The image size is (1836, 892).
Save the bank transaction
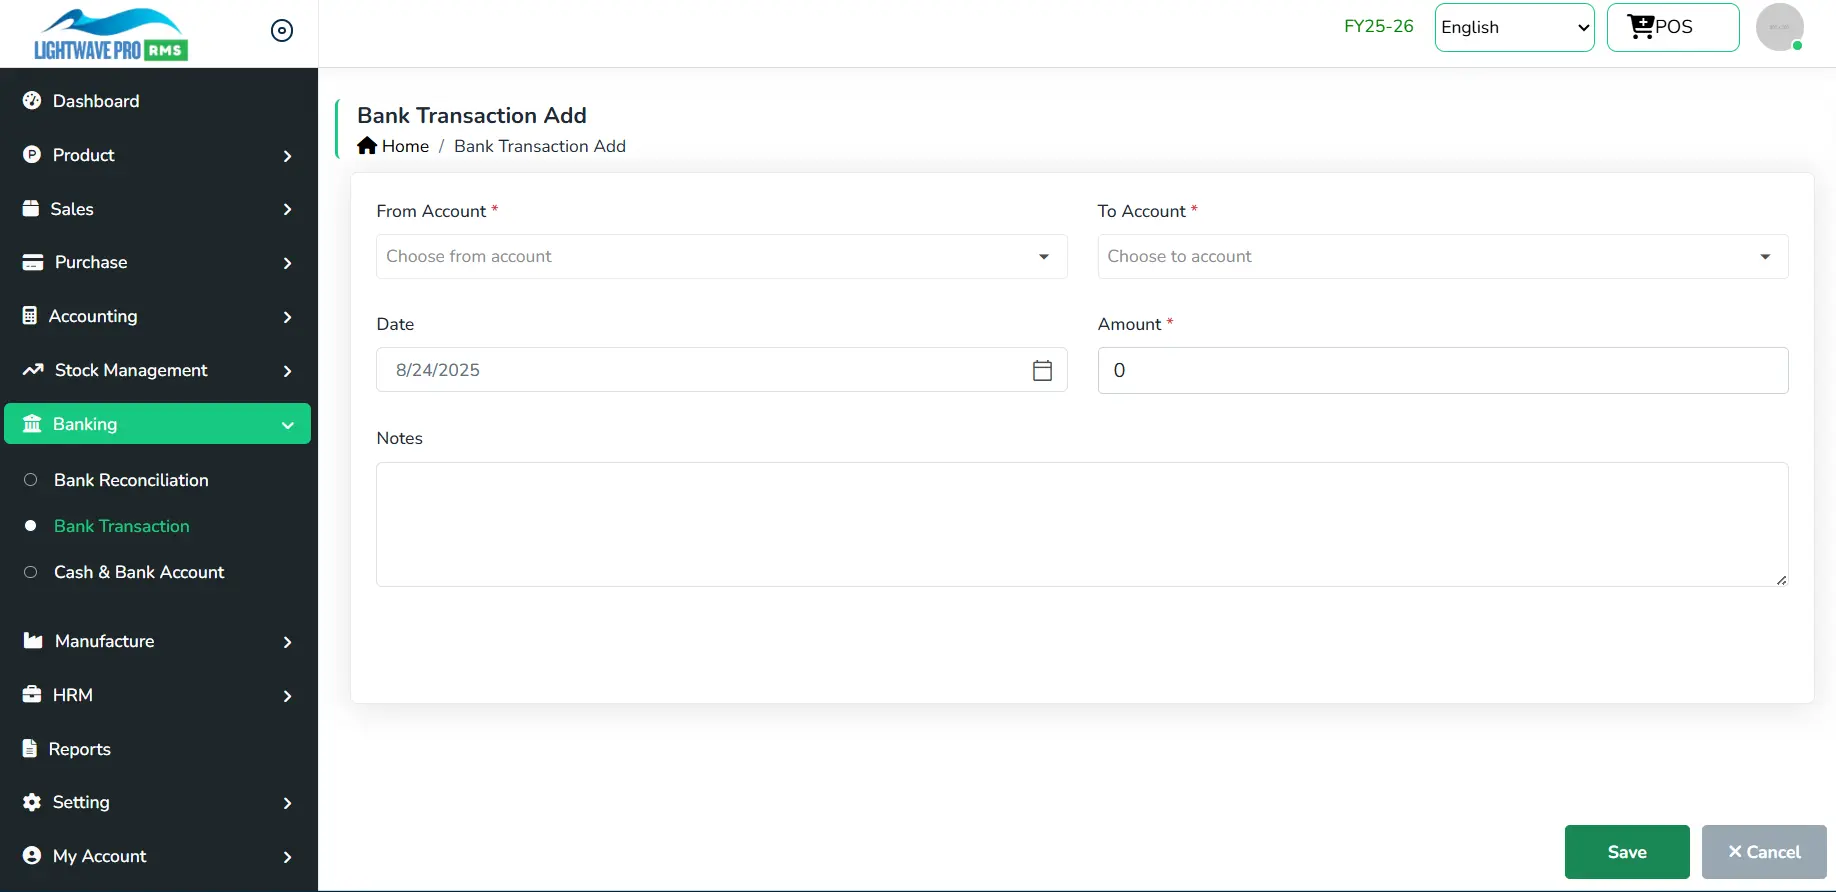point(1626,852)
